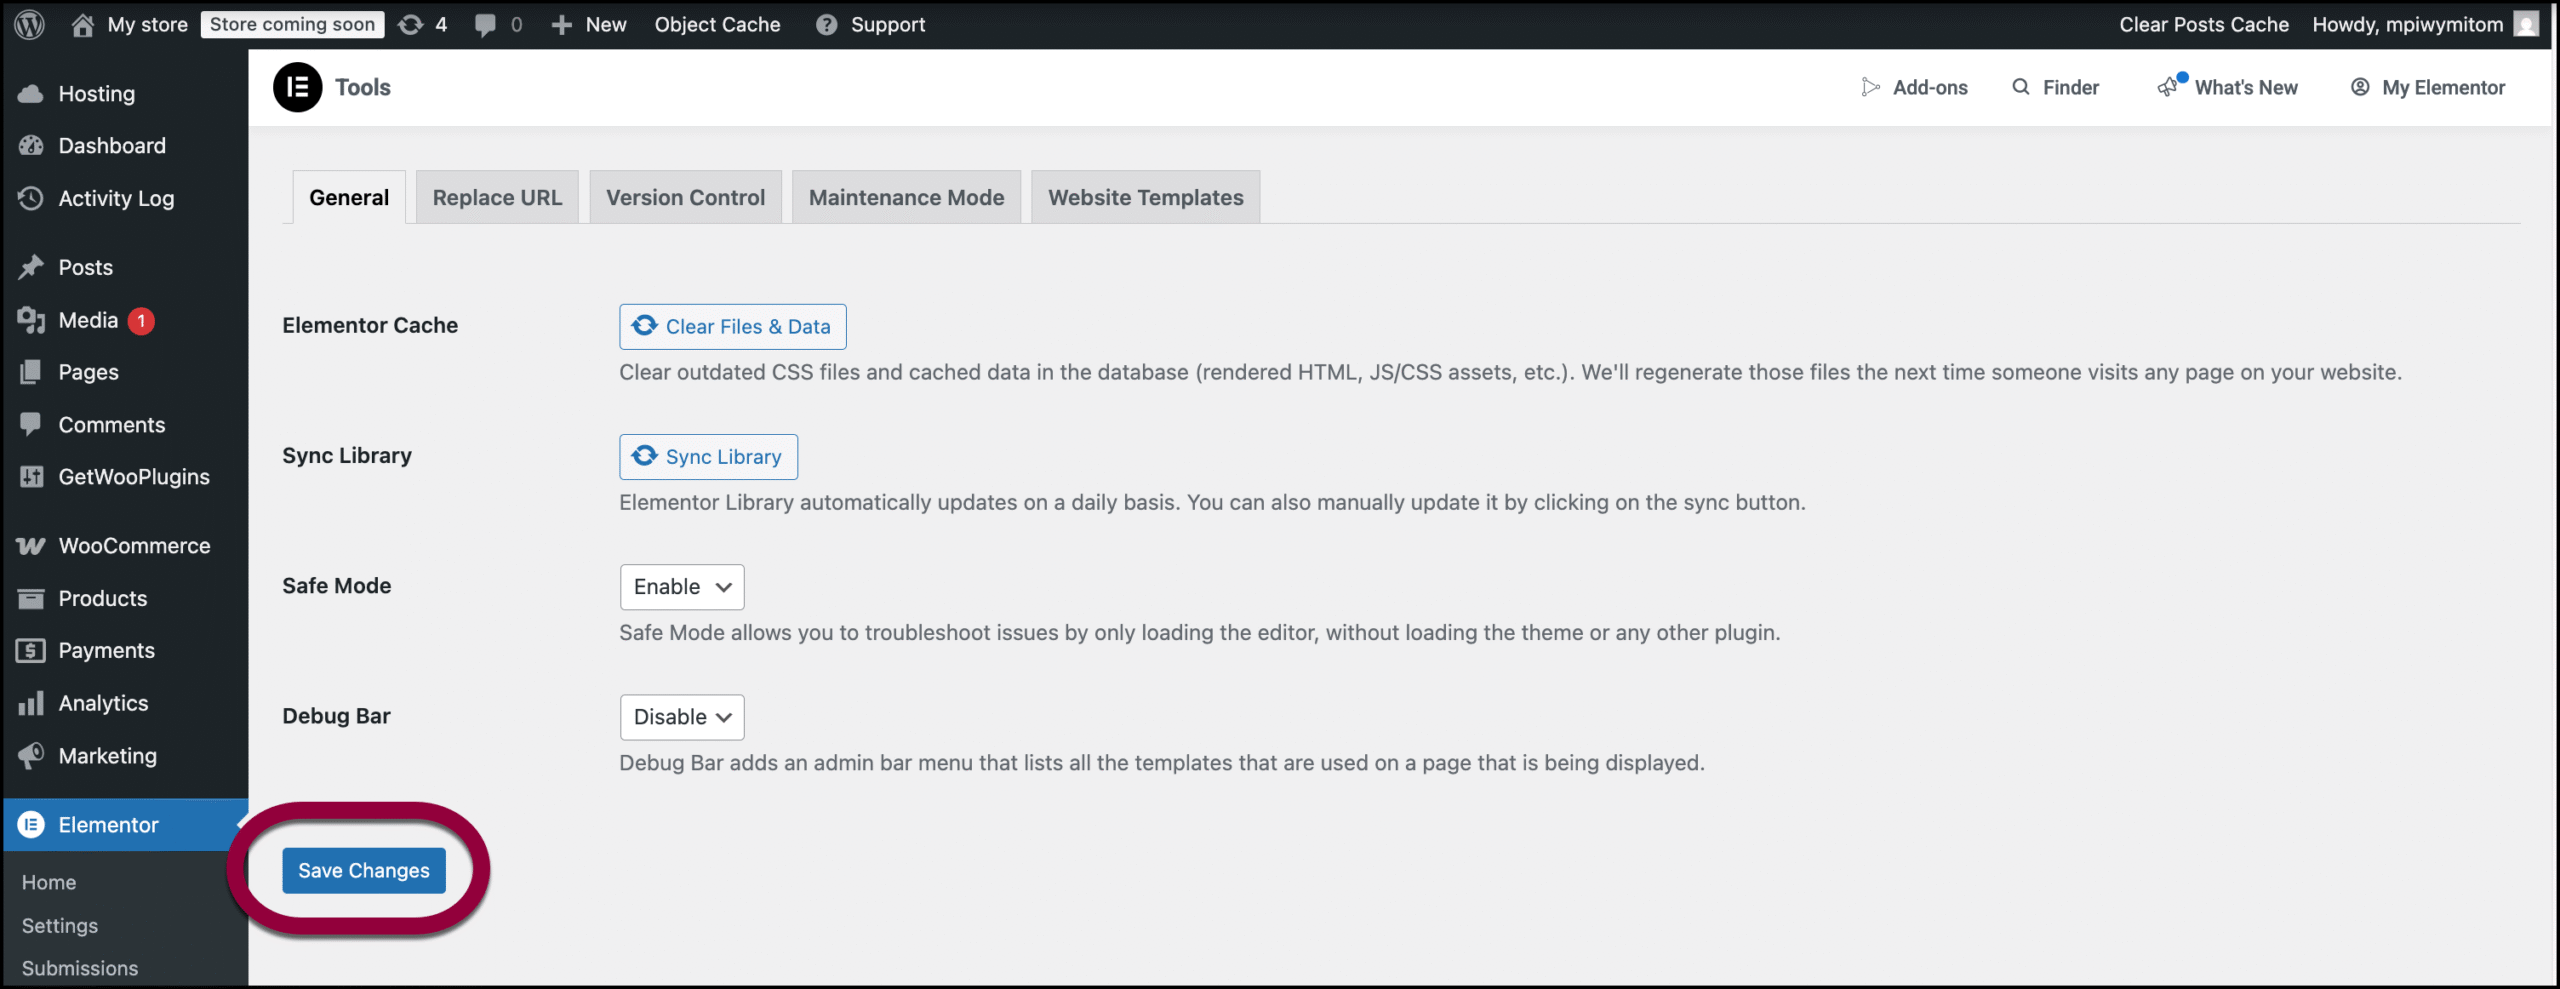
Task: Click the Dashboard gauge icon
Action: [x=31, y=146]
